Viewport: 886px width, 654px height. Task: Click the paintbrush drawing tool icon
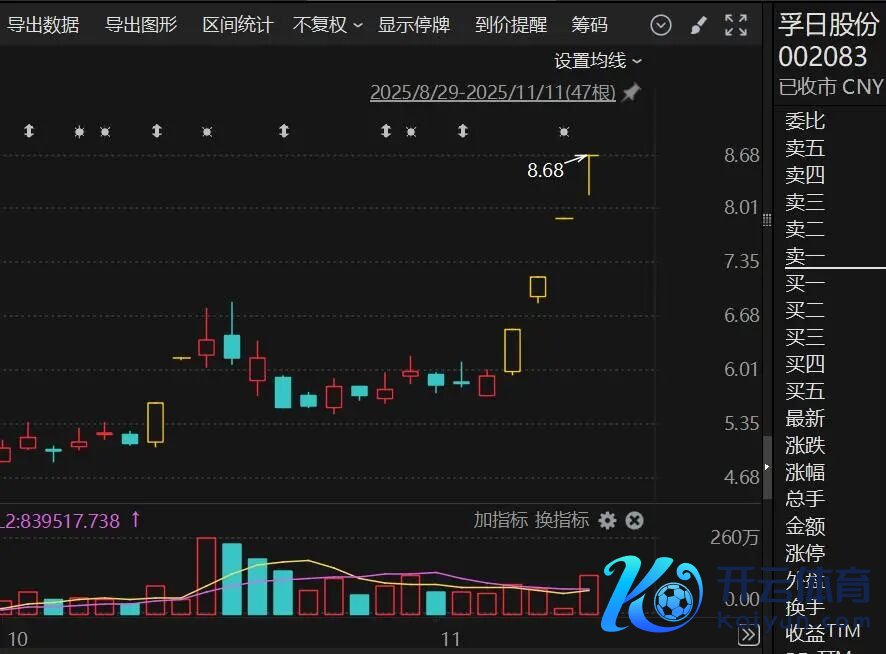[698, 25]
